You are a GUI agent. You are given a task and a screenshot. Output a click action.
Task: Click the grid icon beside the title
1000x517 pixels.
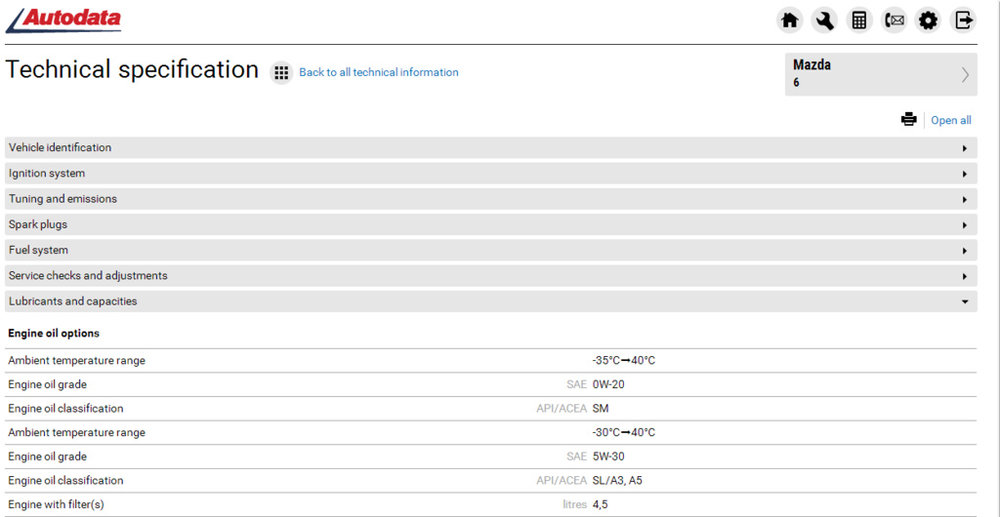(x=281, y=73)
